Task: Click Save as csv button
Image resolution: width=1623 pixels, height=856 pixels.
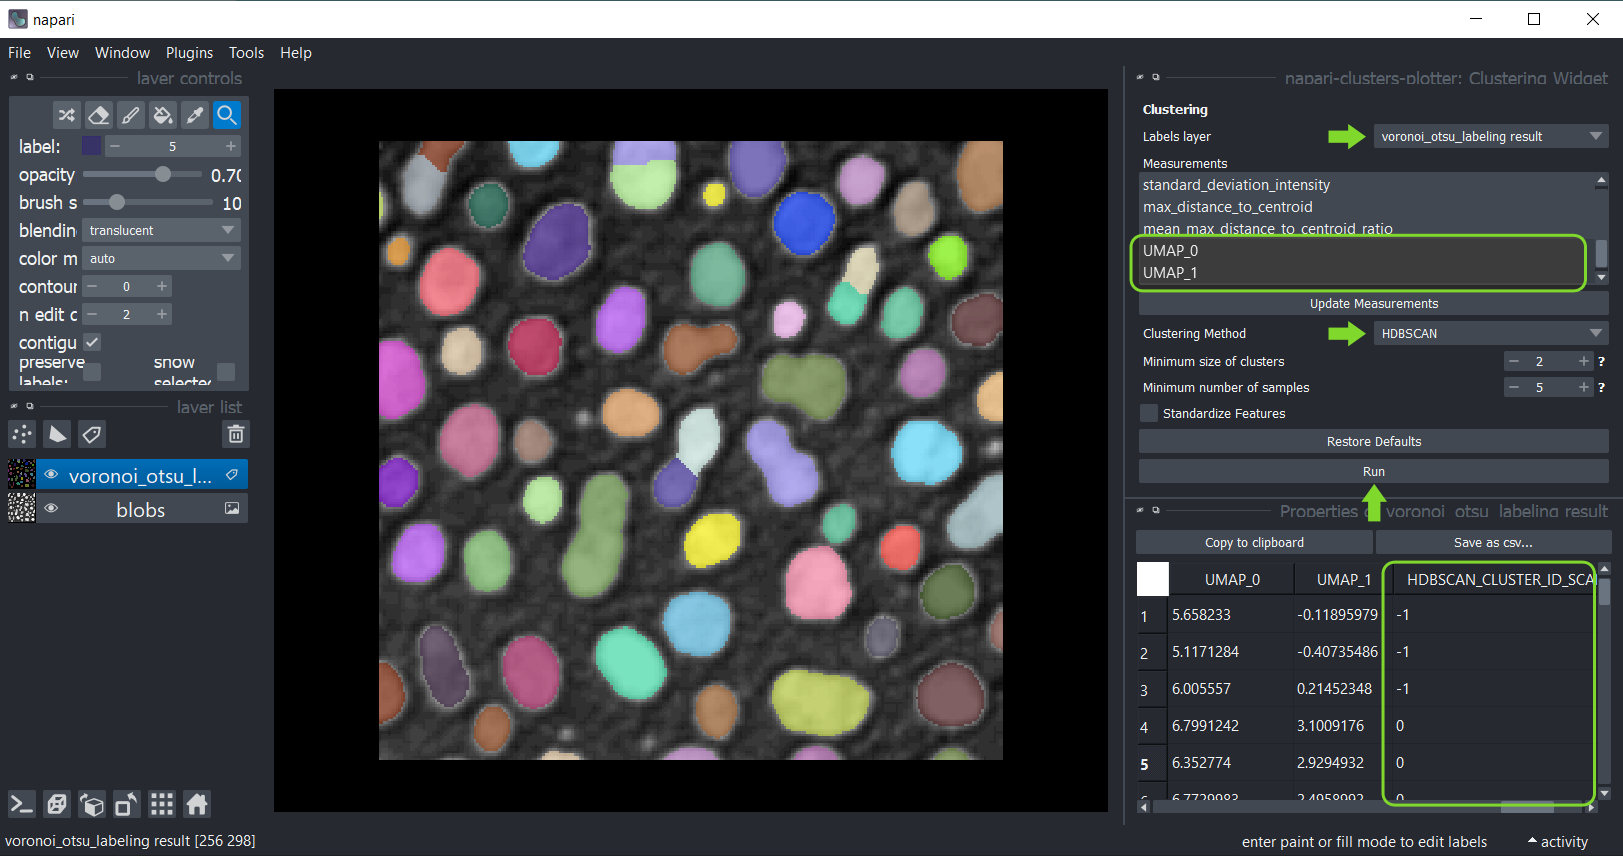Action: coord(1492,542)
